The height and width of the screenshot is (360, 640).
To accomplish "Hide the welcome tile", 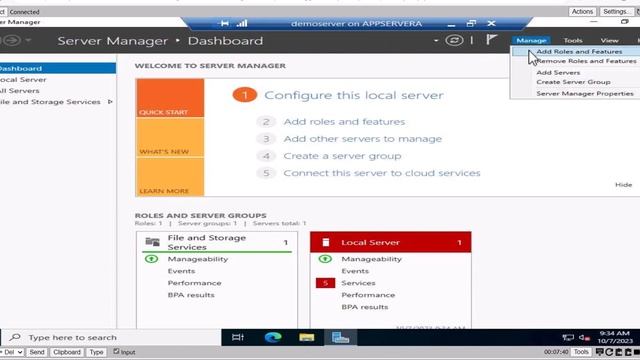I will click(x=623, y=184).
